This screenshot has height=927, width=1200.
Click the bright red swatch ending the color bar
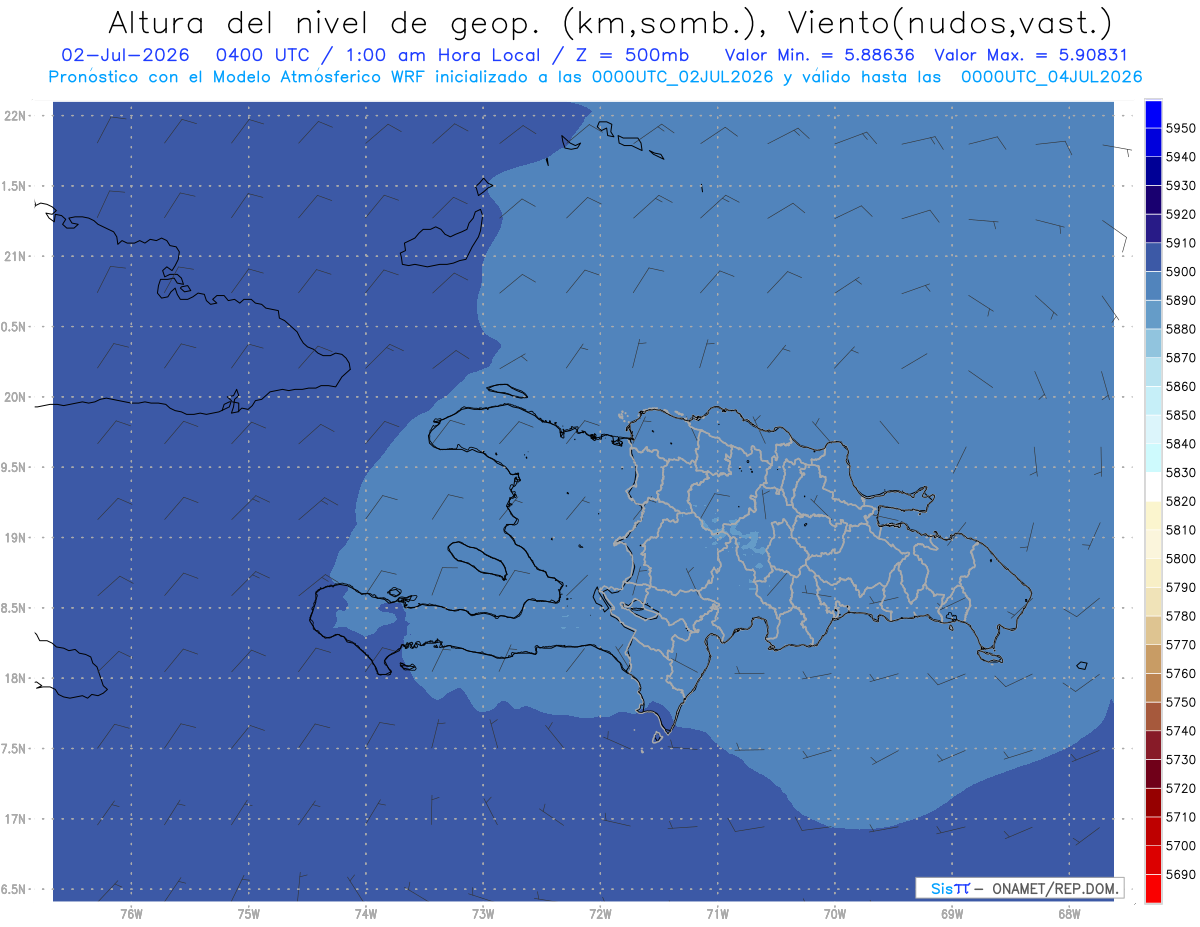point(1153,888)
